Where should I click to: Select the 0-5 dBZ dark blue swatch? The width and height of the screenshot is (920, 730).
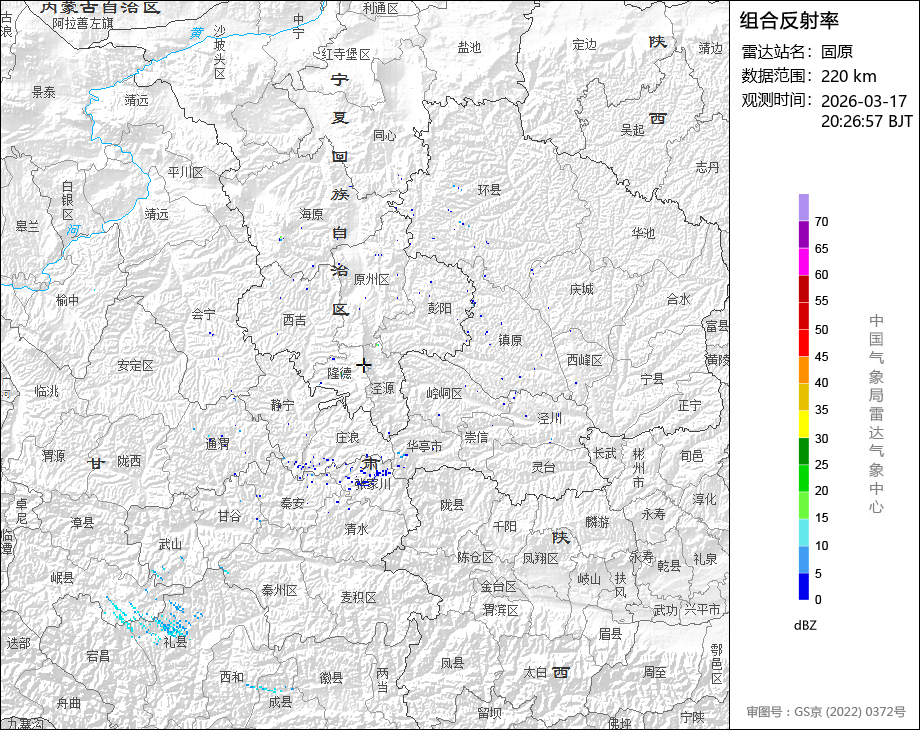coord(804,586)
